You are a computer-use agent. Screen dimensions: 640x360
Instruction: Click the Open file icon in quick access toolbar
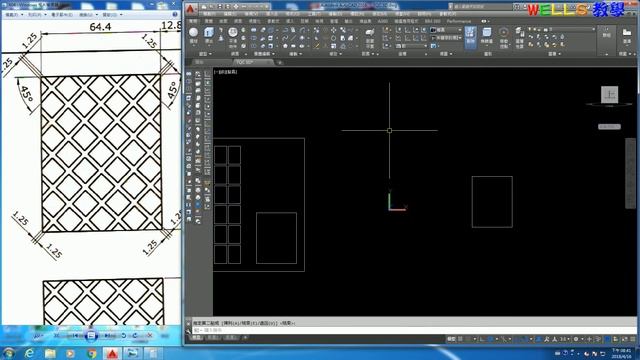(x=211, y=7)
